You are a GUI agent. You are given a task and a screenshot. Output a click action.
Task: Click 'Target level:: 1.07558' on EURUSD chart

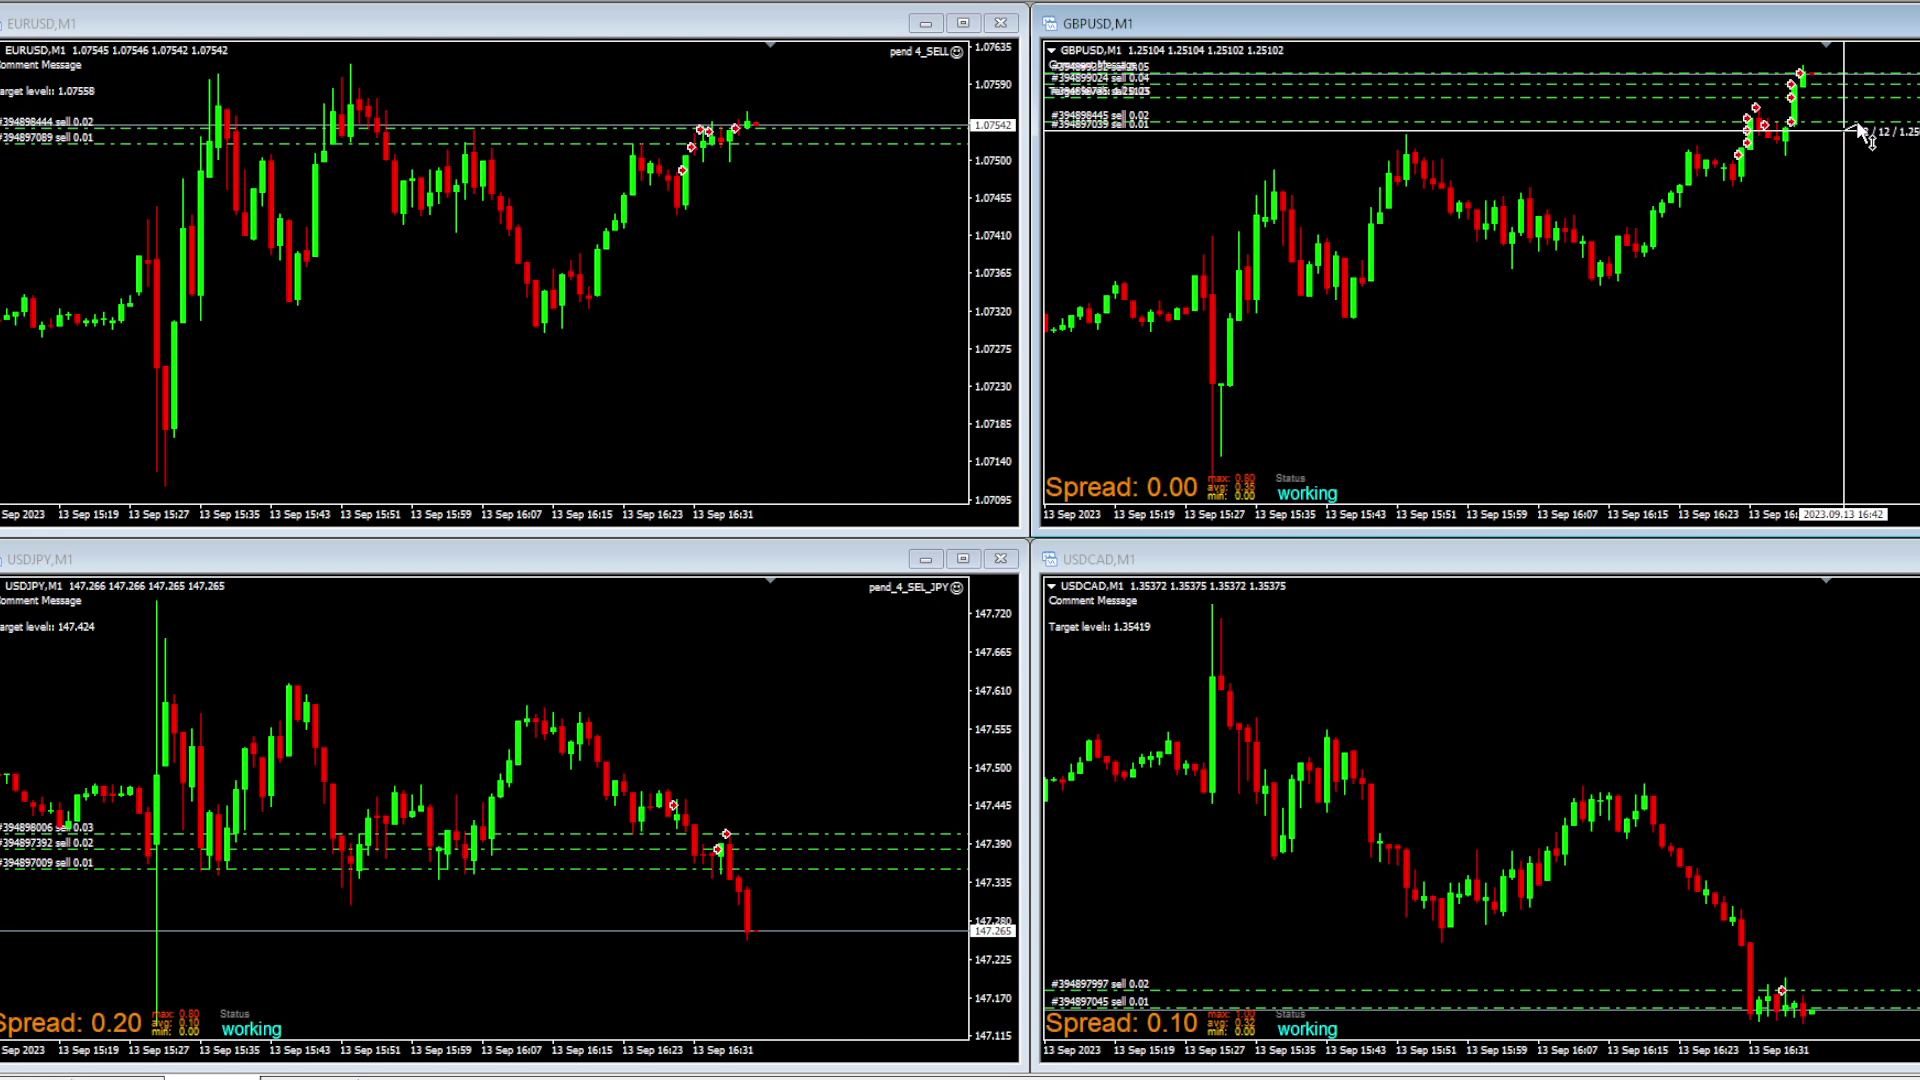(x=47, y=91)
